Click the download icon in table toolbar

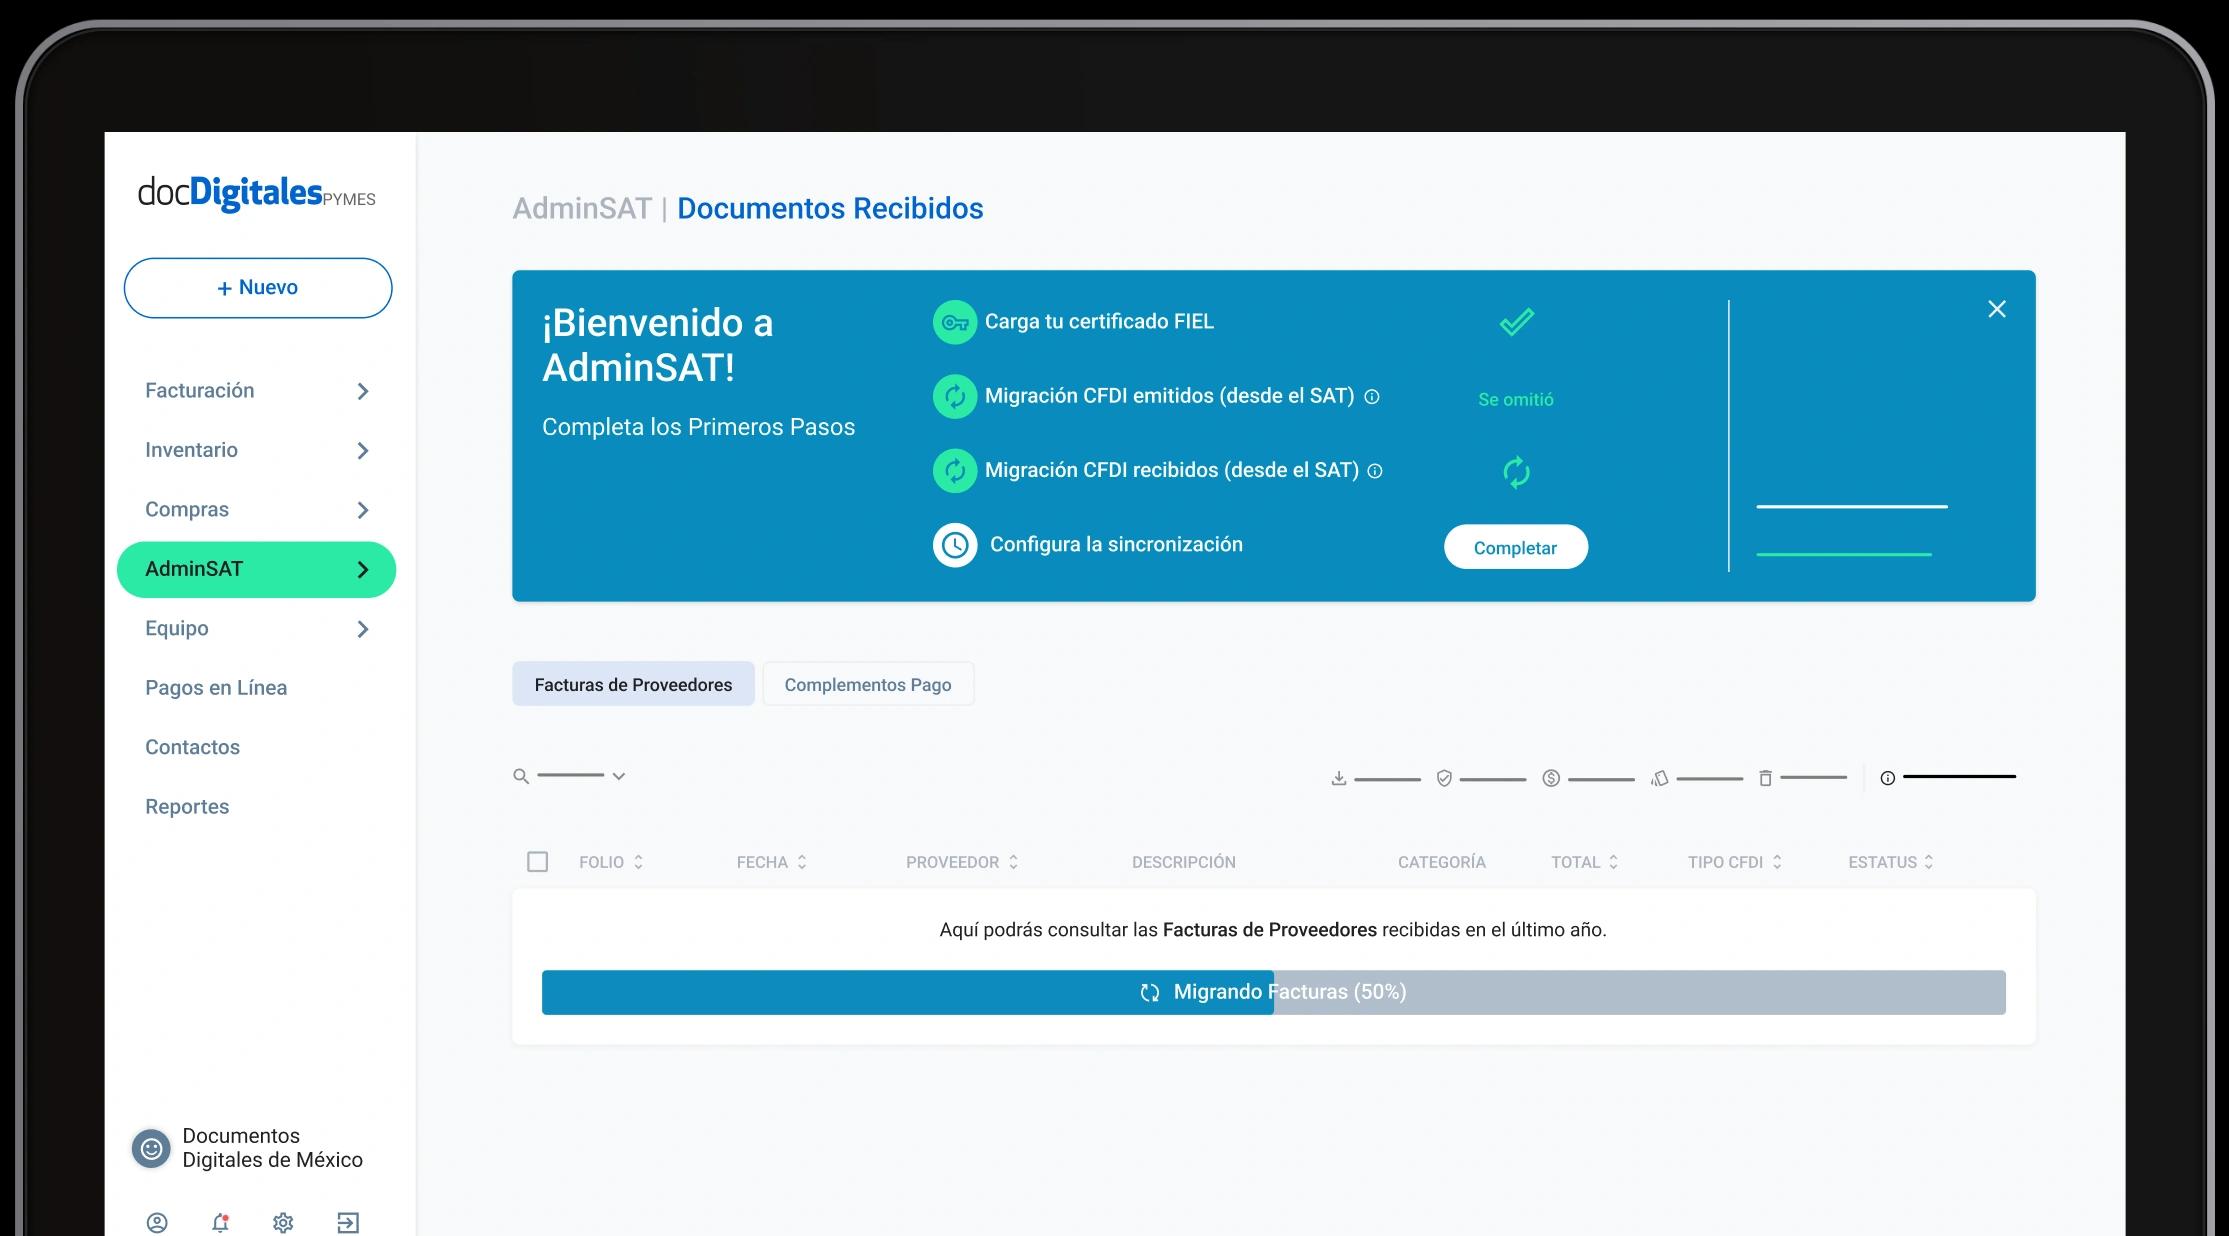1339,778
